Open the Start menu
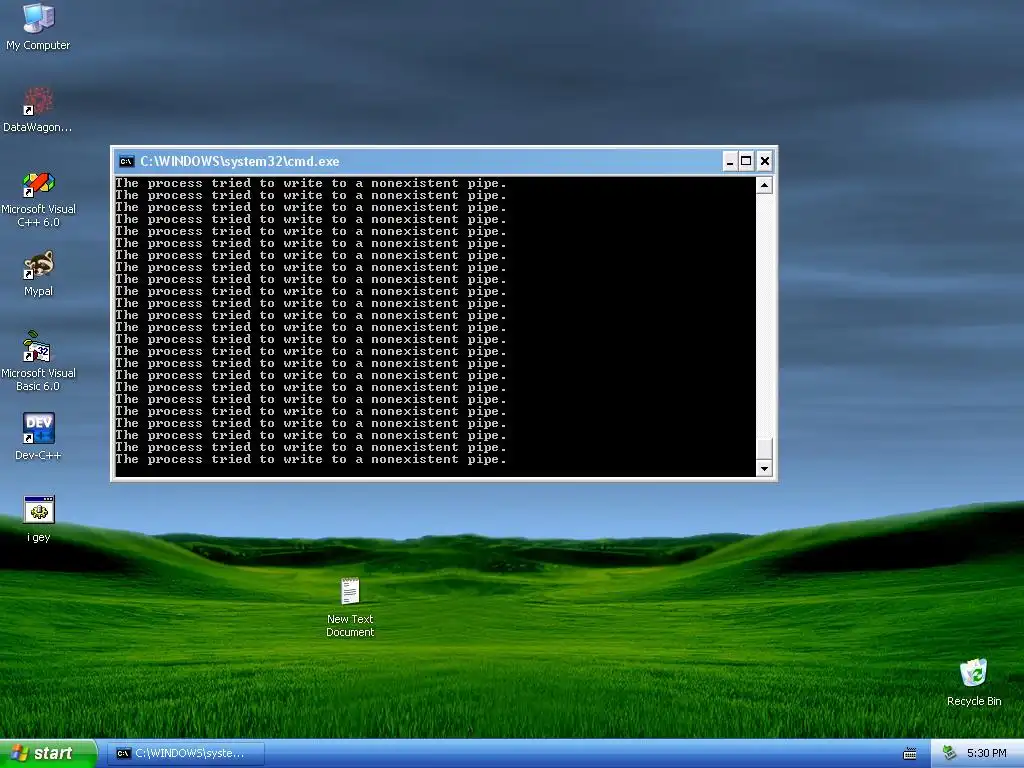 pyautogui.click(x=48, y=754)
